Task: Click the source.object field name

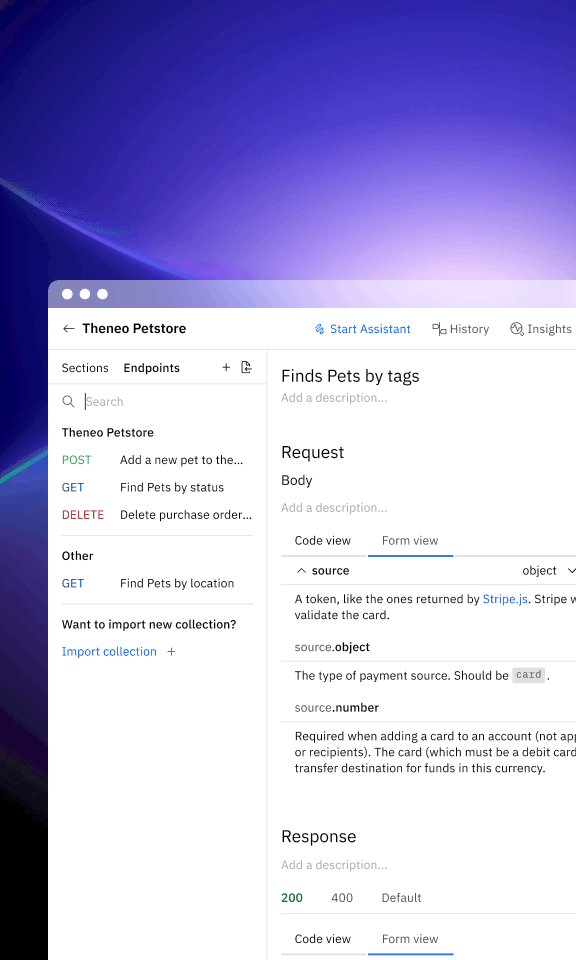Action: click(x=332, y=647)
